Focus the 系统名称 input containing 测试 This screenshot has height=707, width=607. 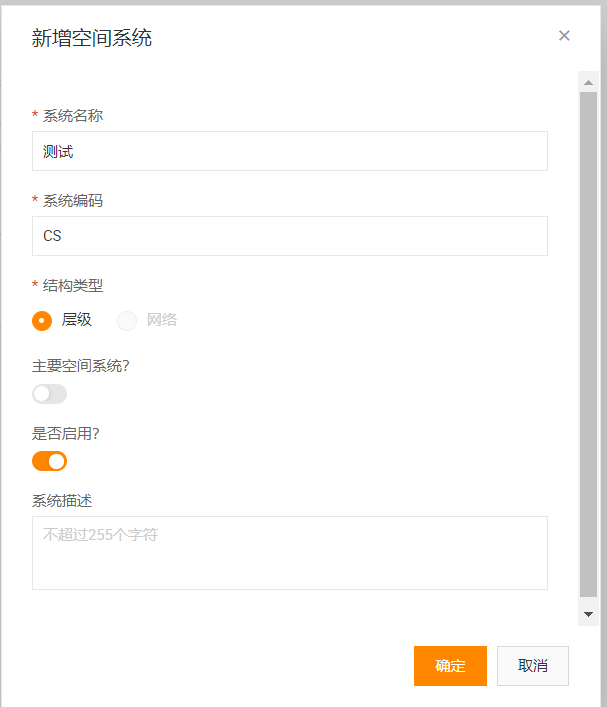coord(290,151)
